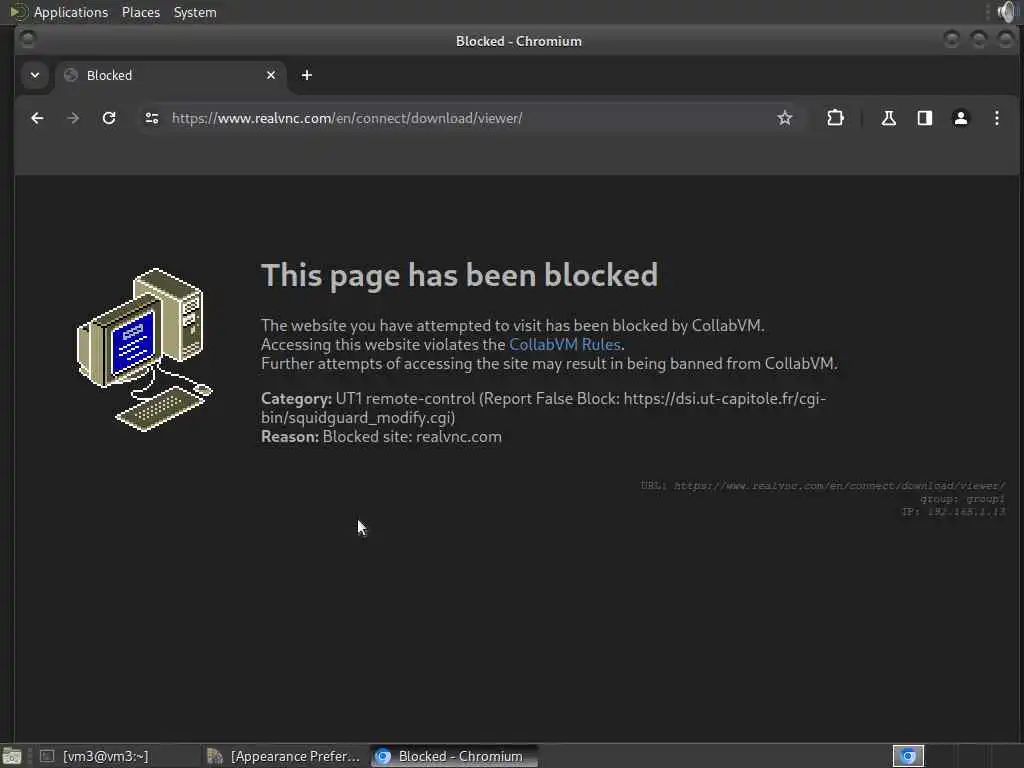Click the window menu button on the title bar
Viewport: 1024px width, 768px height.
27,40
